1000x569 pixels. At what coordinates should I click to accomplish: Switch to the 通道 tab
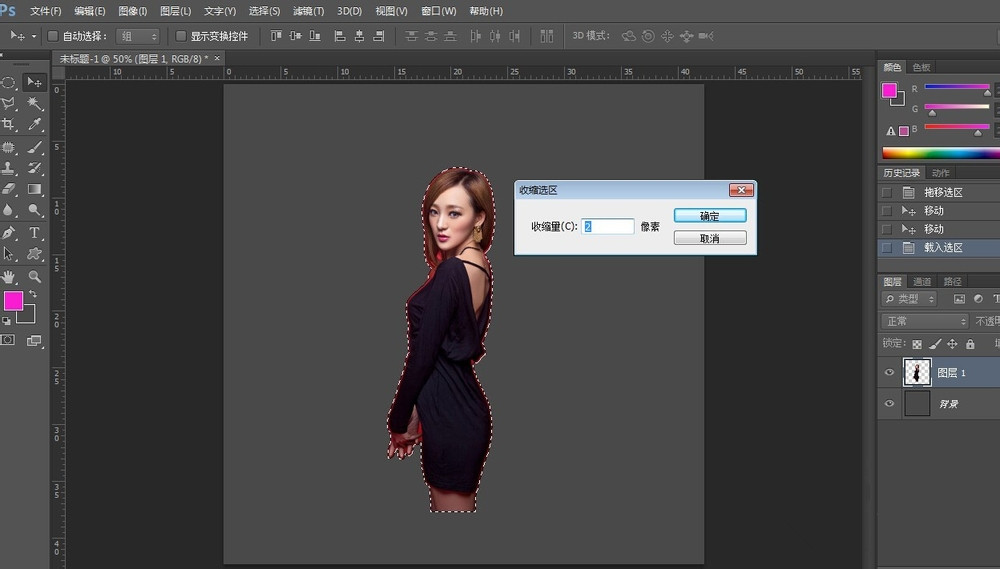pyautogui.click(x=922, y=282)
